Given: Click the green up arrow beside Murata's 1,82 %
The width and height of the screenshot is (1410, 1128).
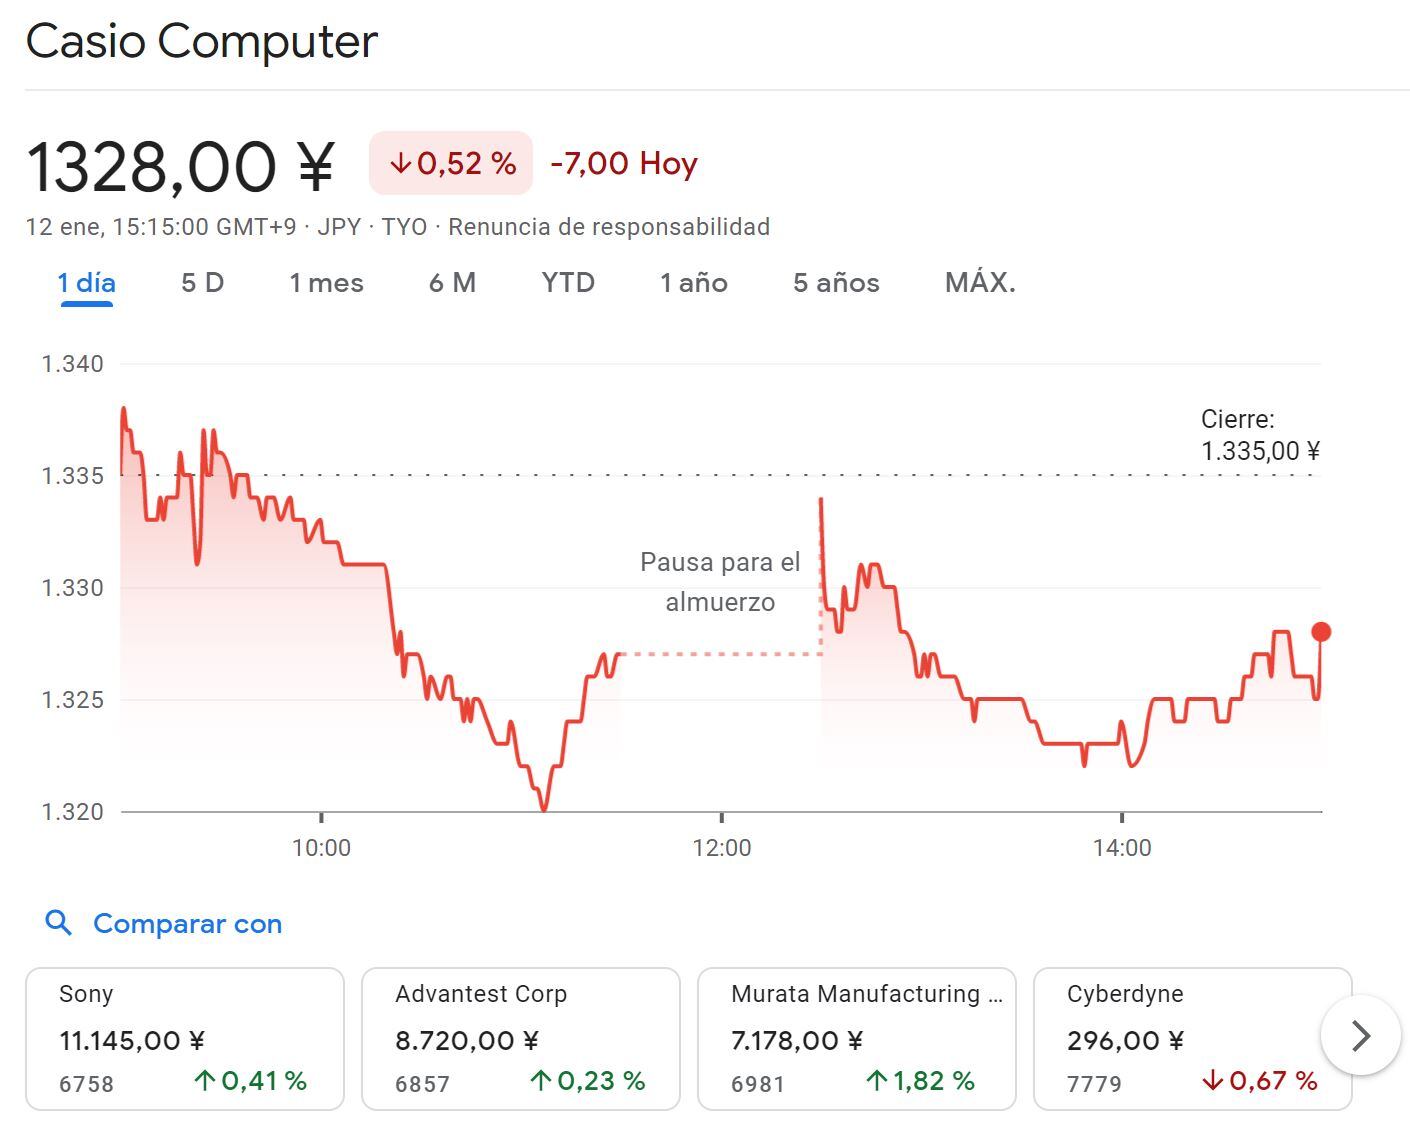Looking at the screenshot, I should 875,1081.
